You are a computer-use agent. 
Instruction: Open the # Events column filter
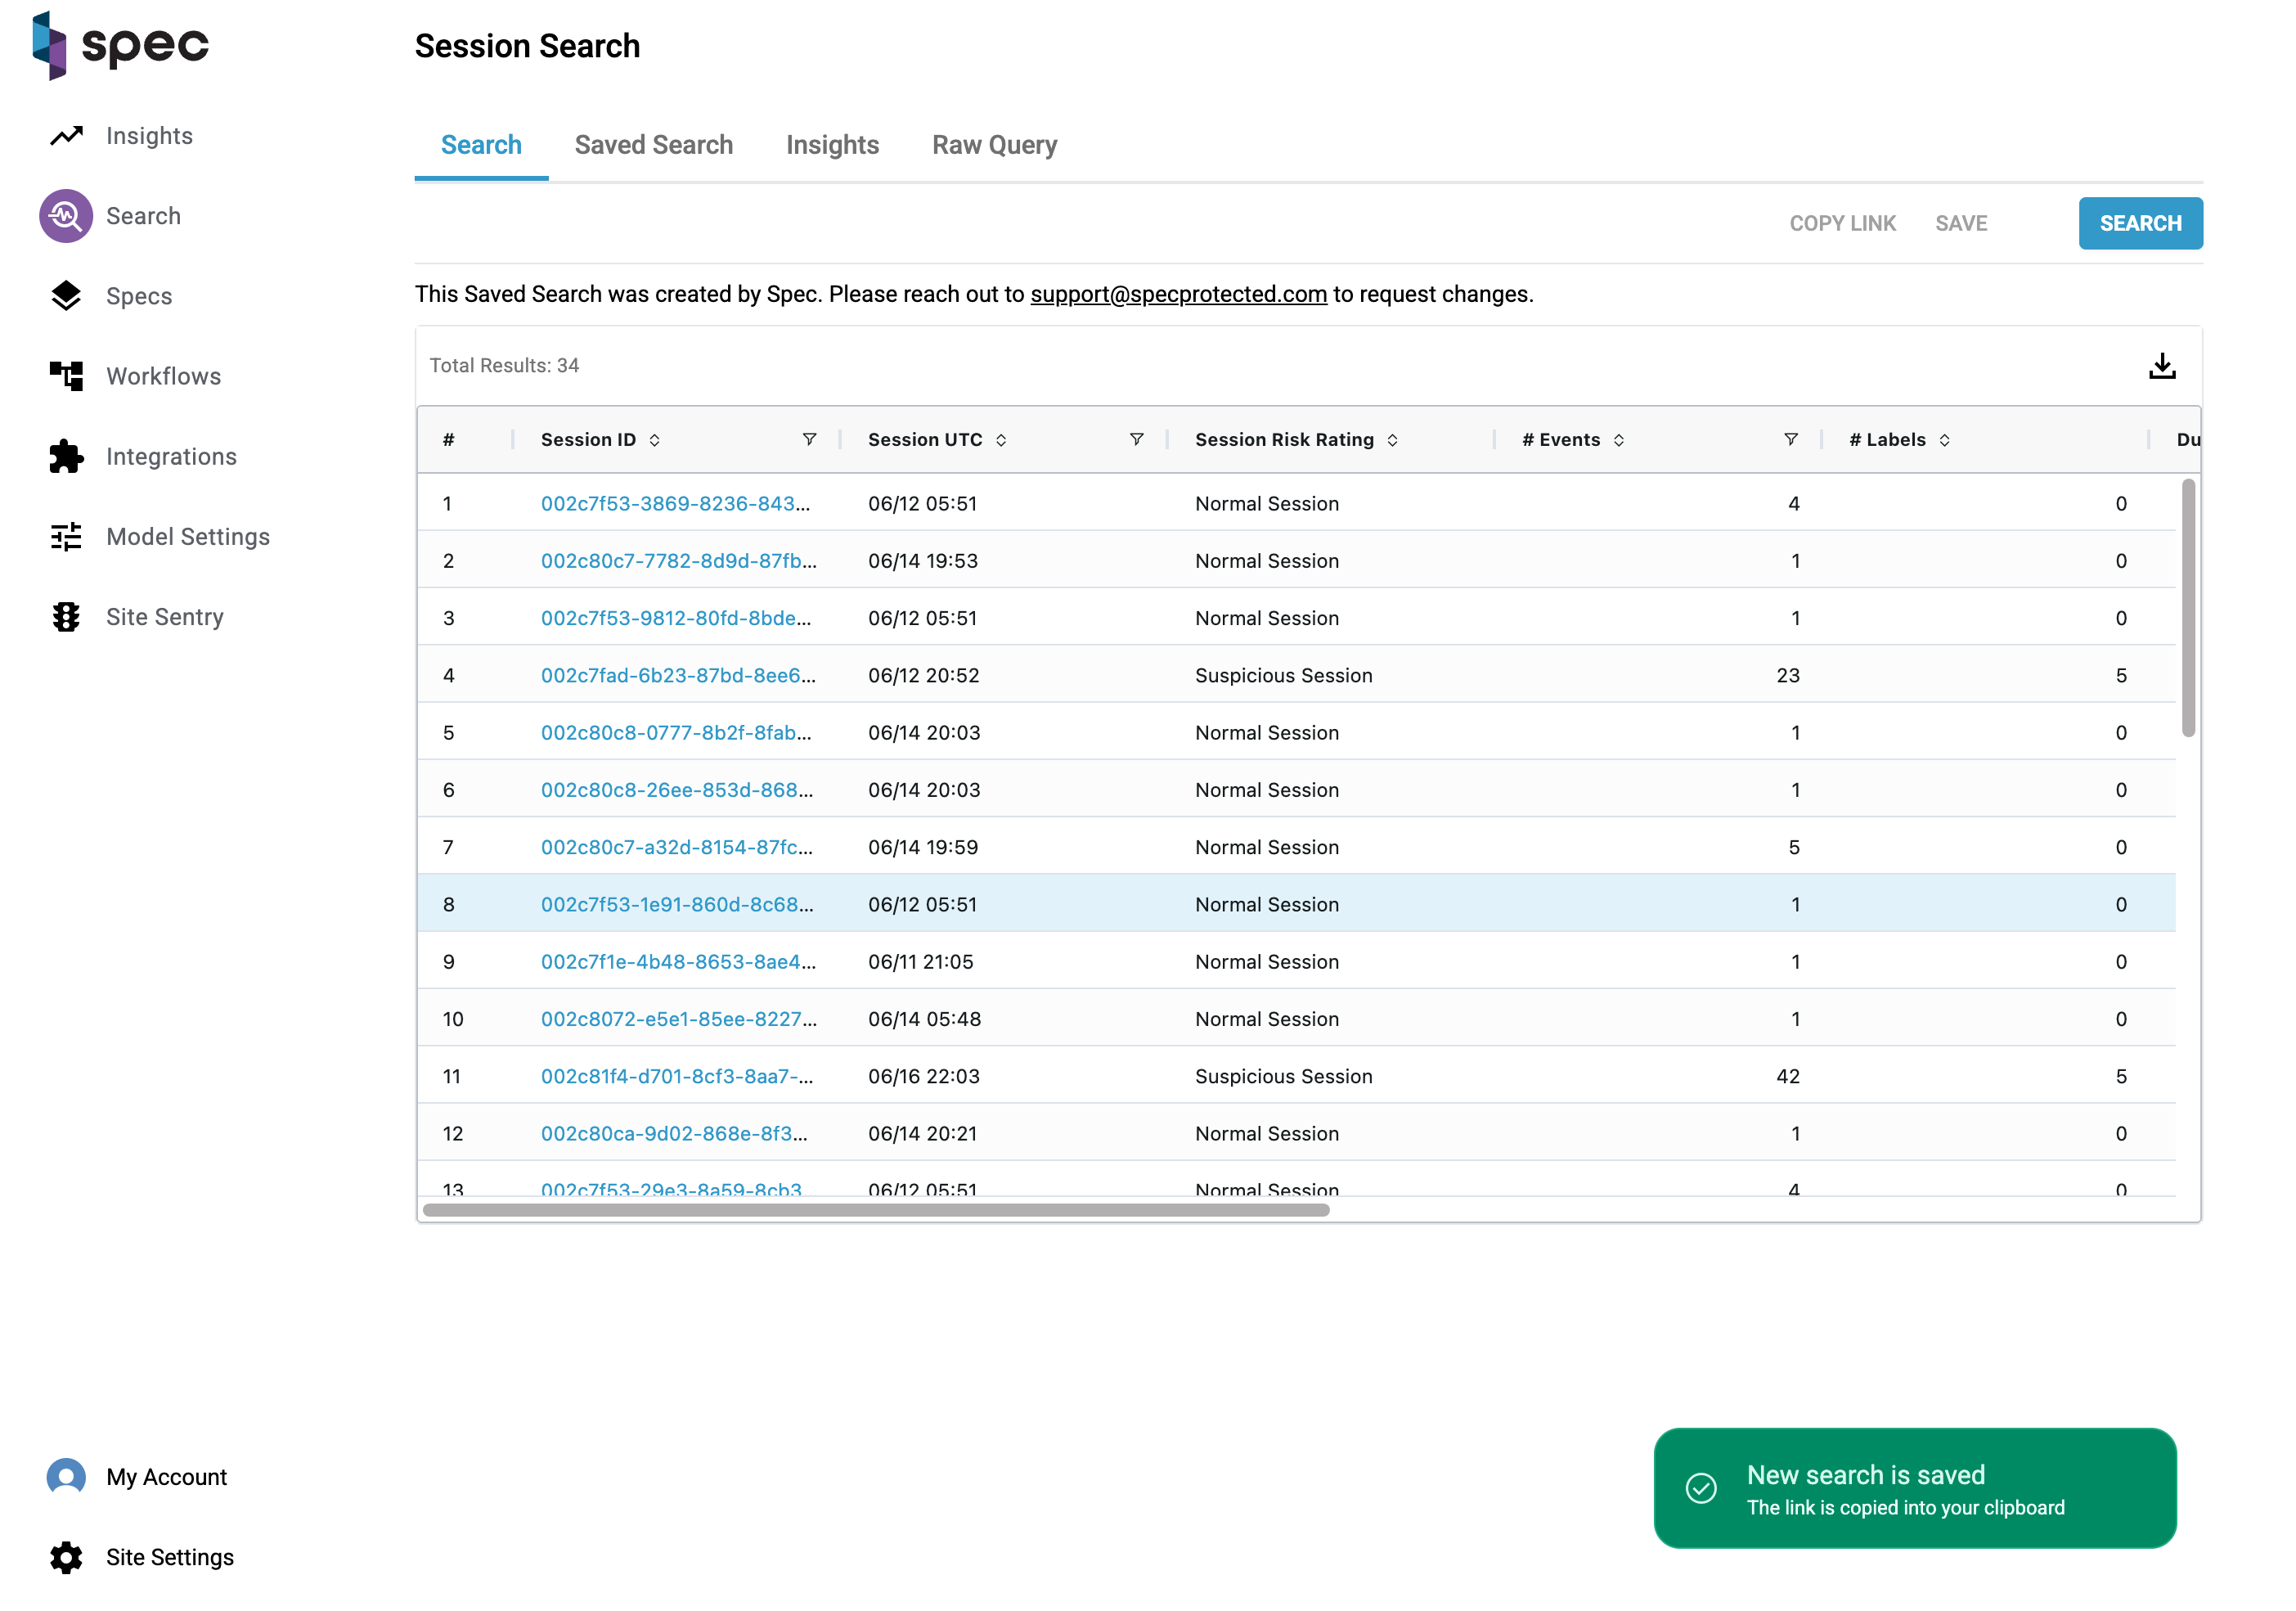pos(1790,440)
